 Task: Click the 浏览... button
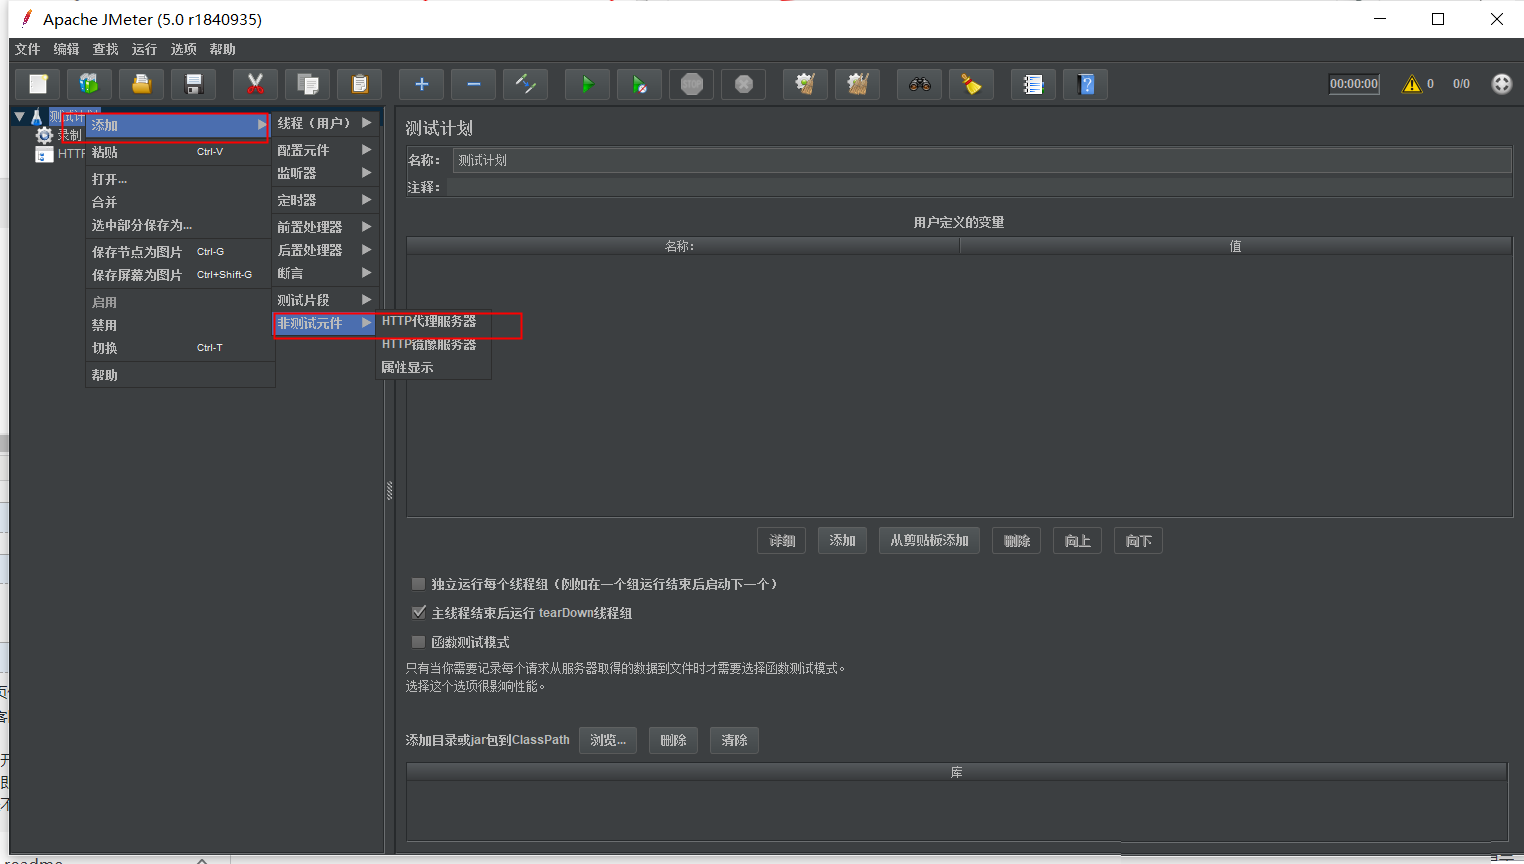[608, 740]
